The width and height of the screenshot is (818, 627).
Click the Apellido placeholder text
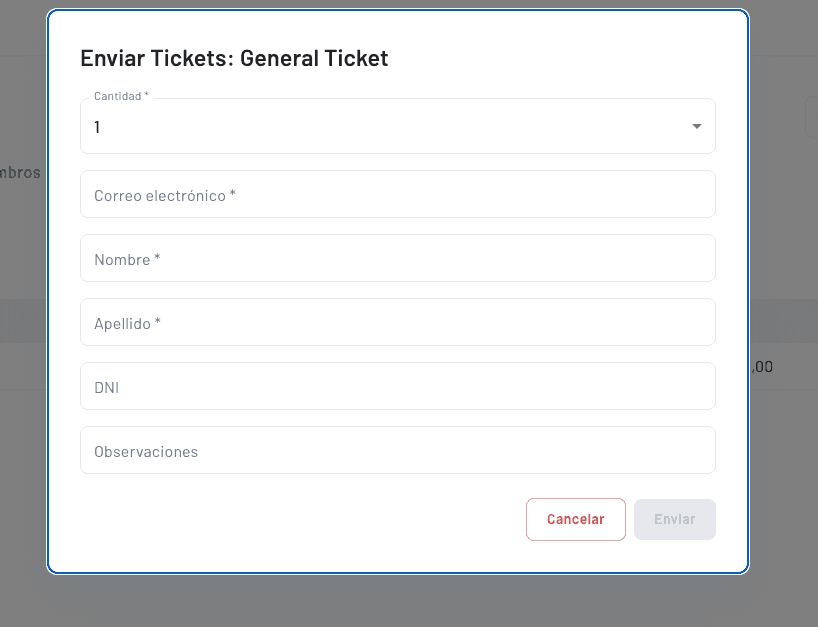124,323
